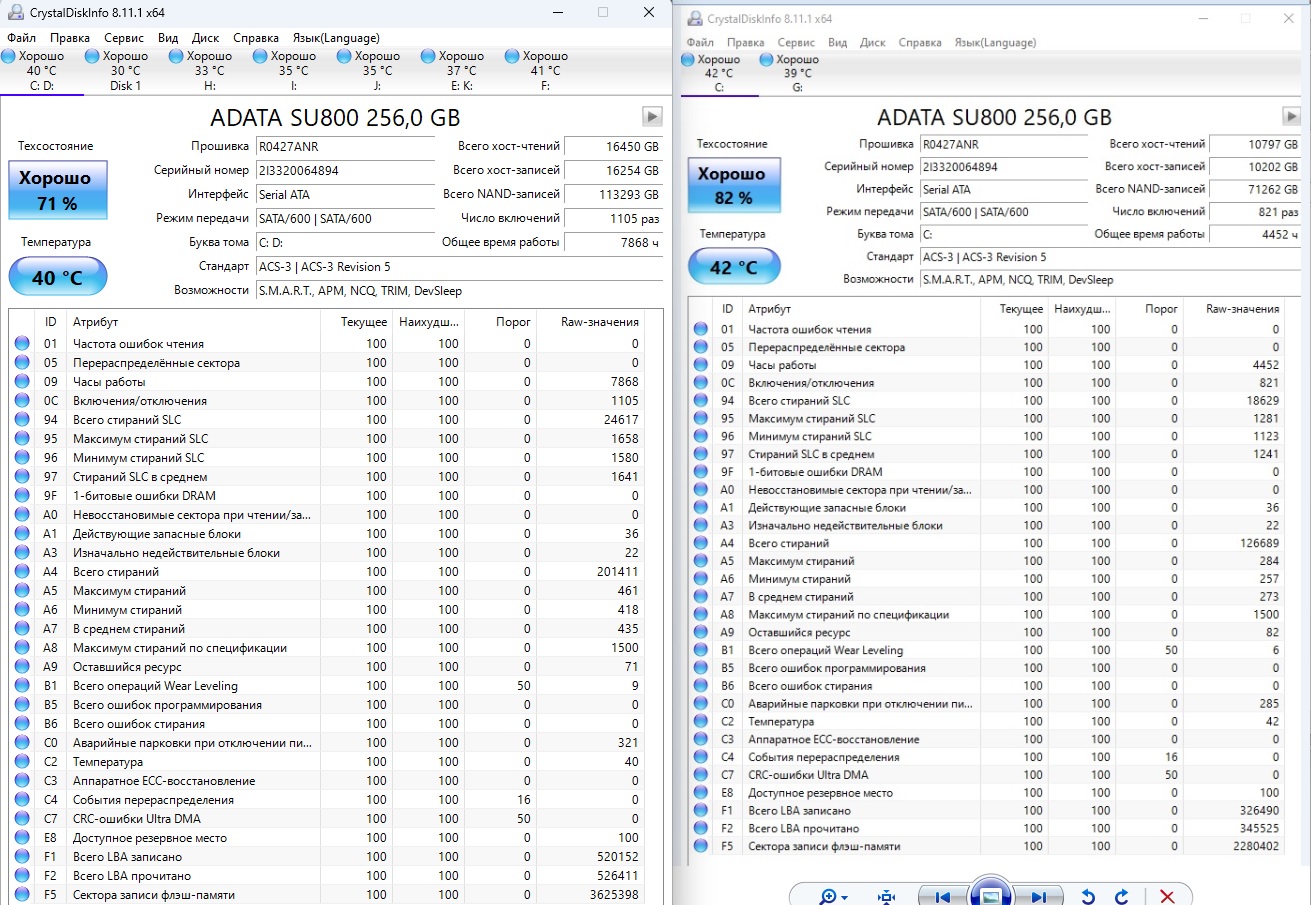The image size is (1311, 905).
Task: Click health status Хорошо 71 % button
Action: tap(57, 191)
